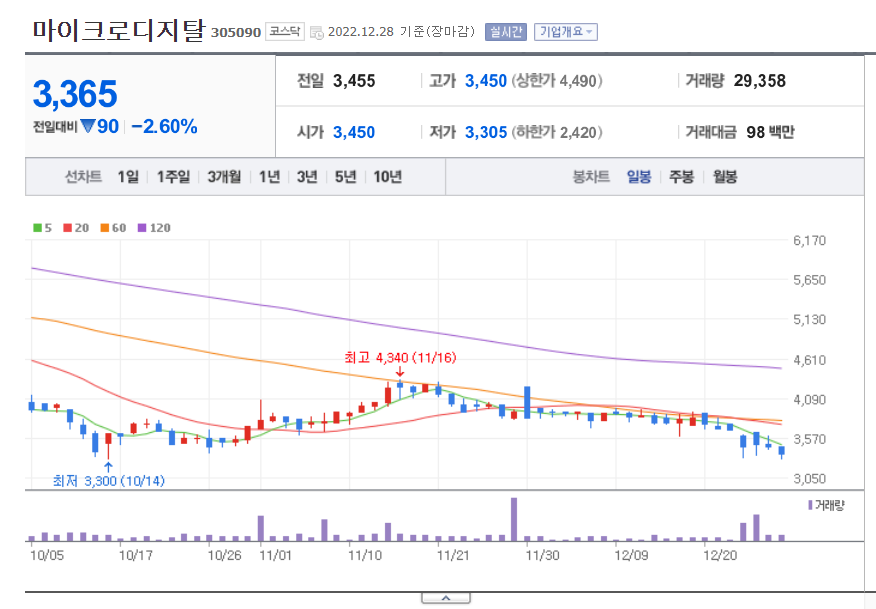Open the 기업개요 dropdown
Screen dimensions: 876x609
[565, 32]
